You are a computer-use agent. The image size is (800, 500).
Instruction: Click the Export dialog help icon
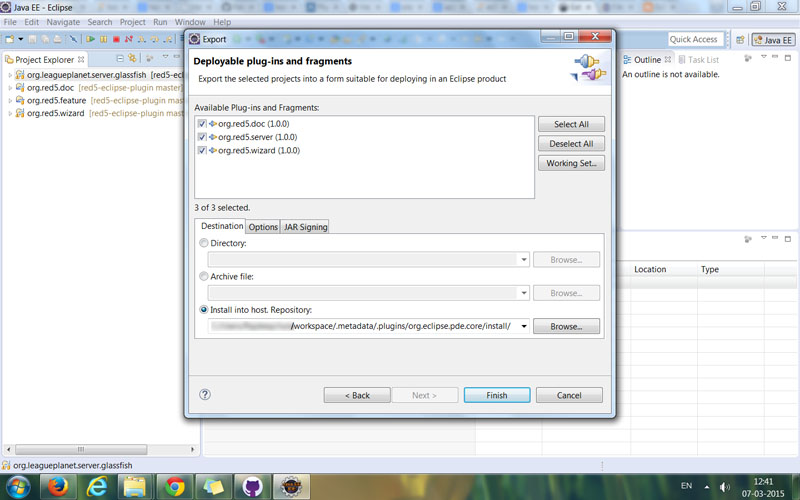pos(205,394)
